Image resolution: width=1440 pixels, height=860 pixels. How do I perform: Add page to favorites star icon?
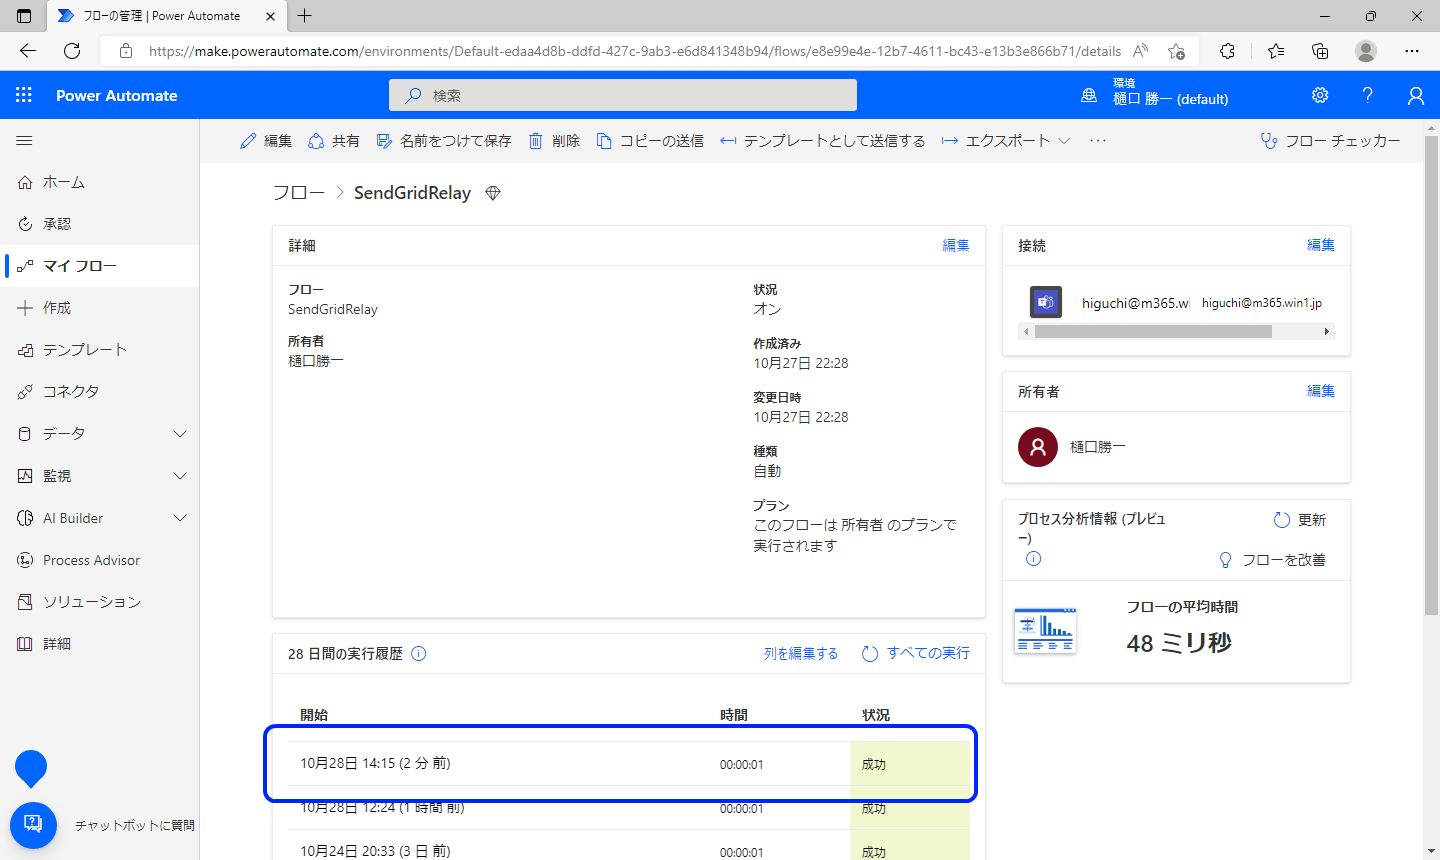[1176, 51]
